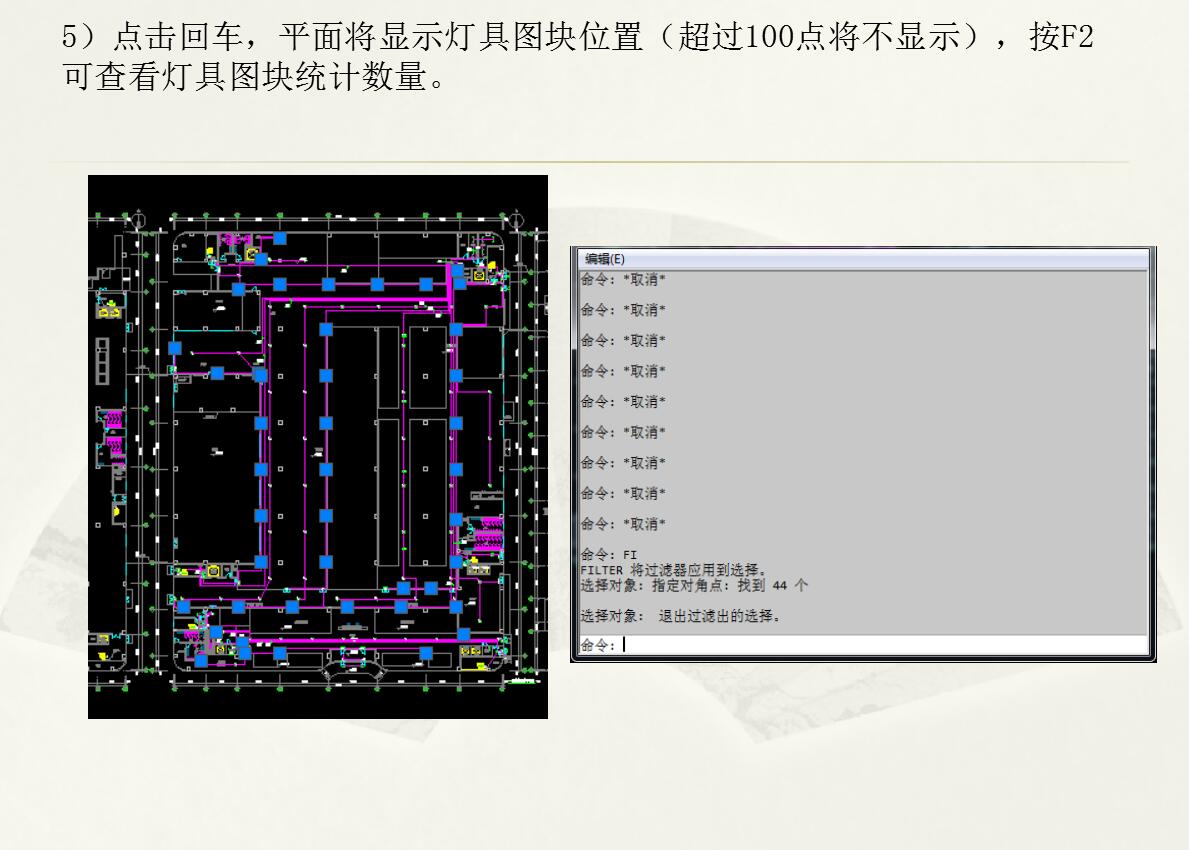The width and height of the screenshot is (1189, 850).
Task: Select top blue grip of center column
Action: [326, 329]
